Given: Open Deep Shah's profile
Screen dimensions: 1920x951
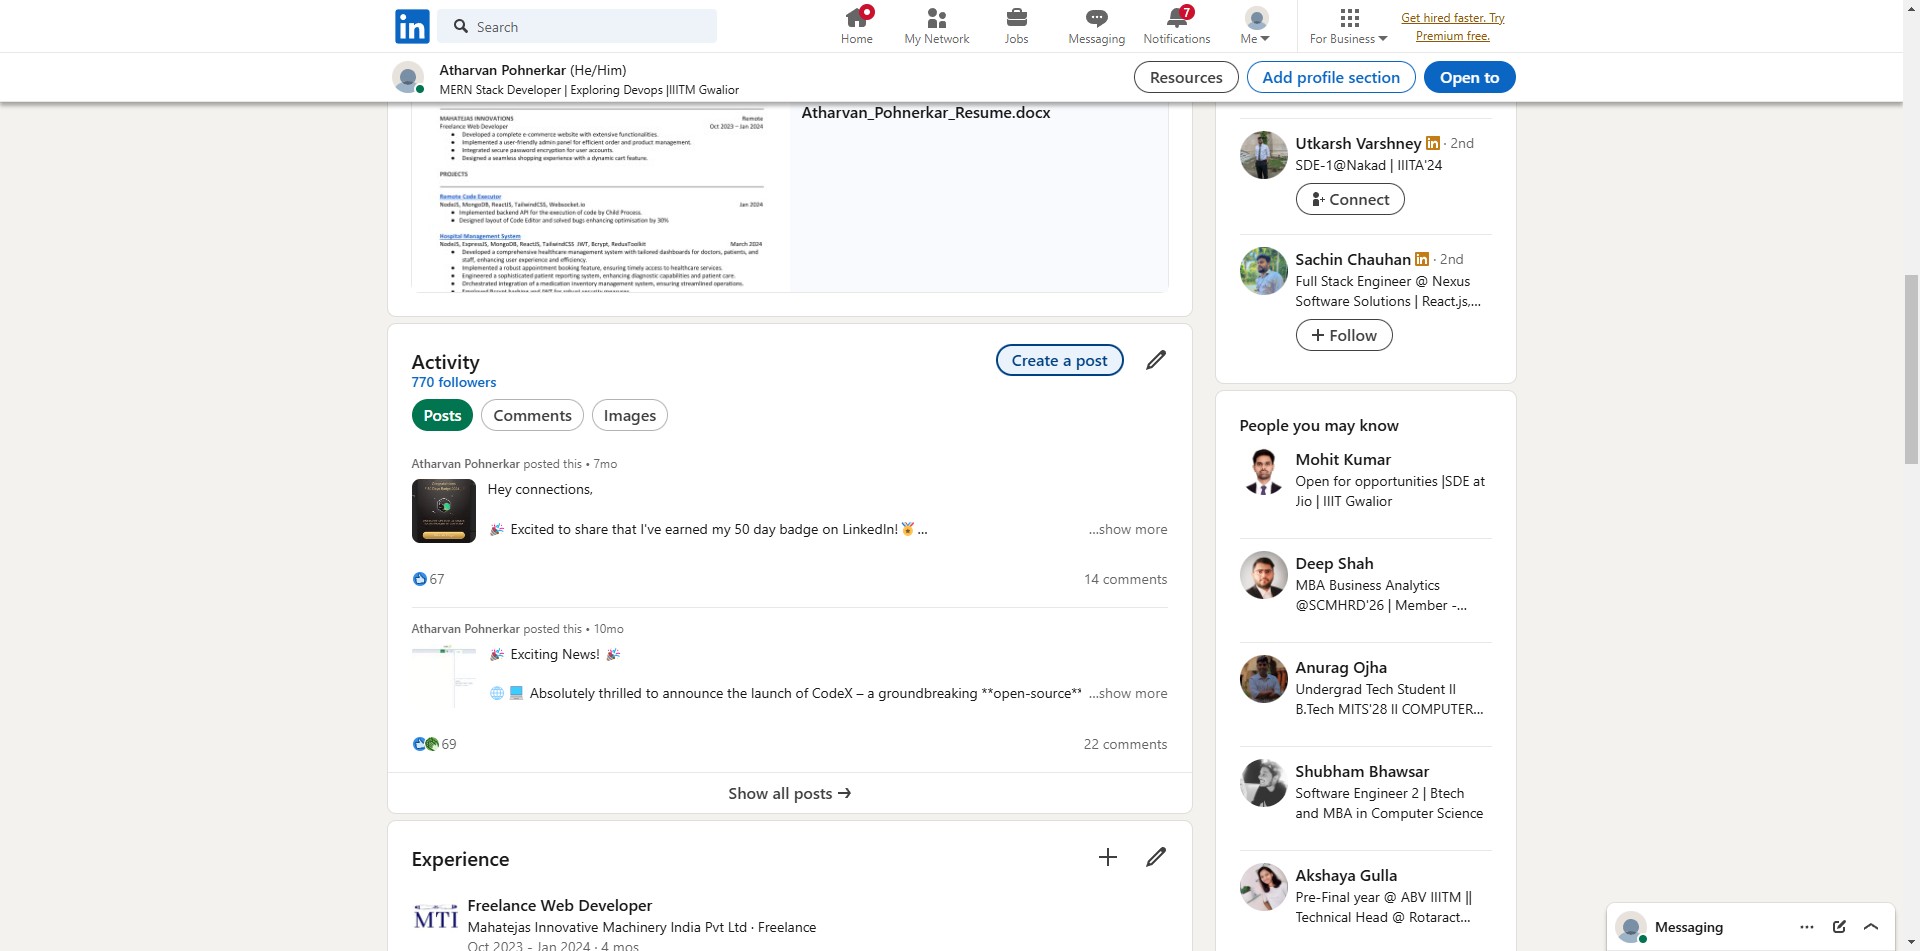Looking at the screenshot, I should pyautogui.click(x=1334, y=563).
